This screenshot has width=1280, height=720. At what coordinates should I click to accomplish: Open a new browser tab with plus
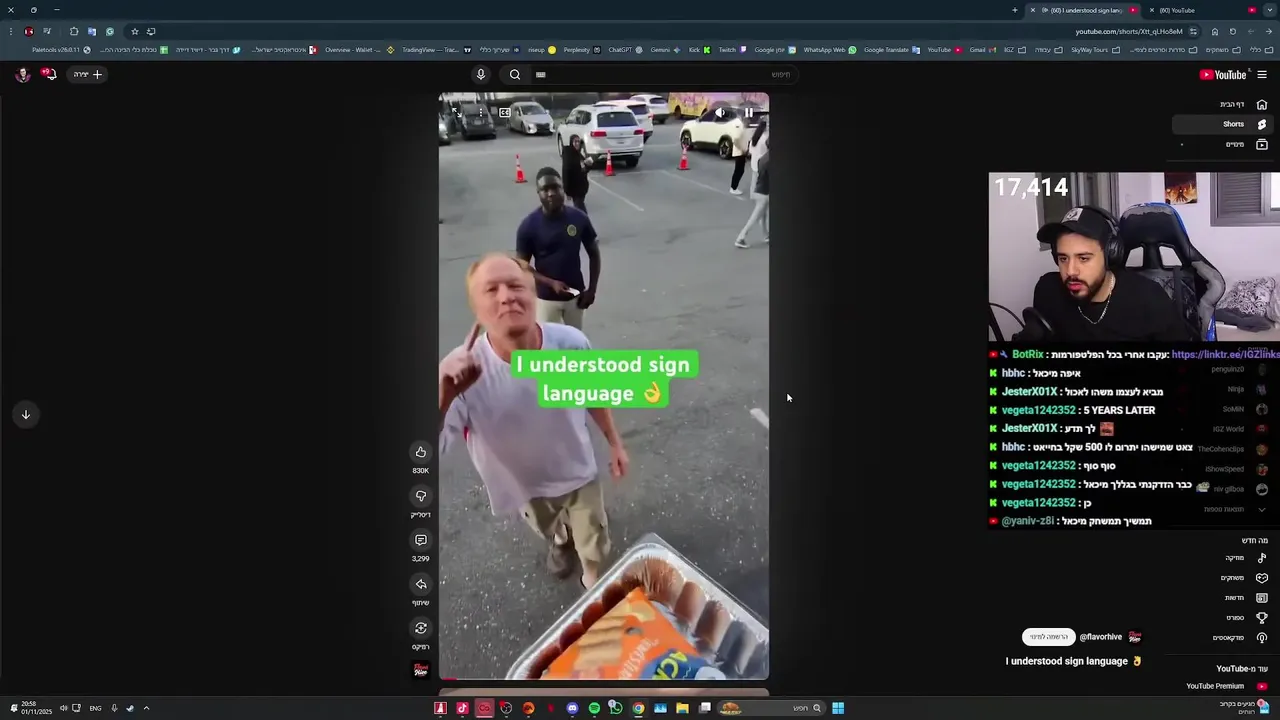1015,10
